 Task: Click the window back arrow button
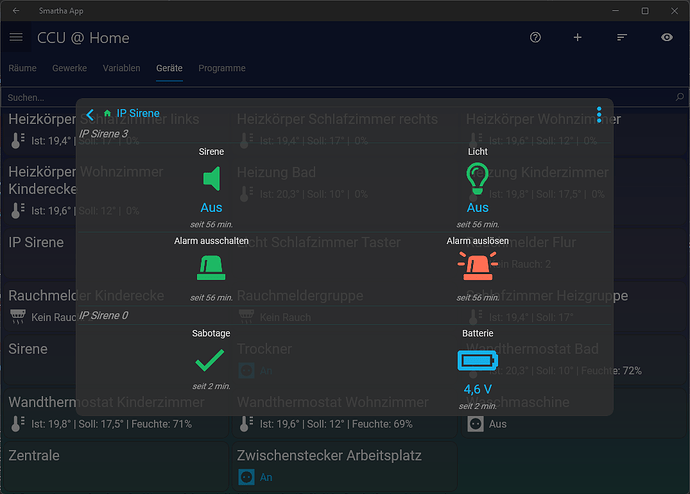click(15, 10)
